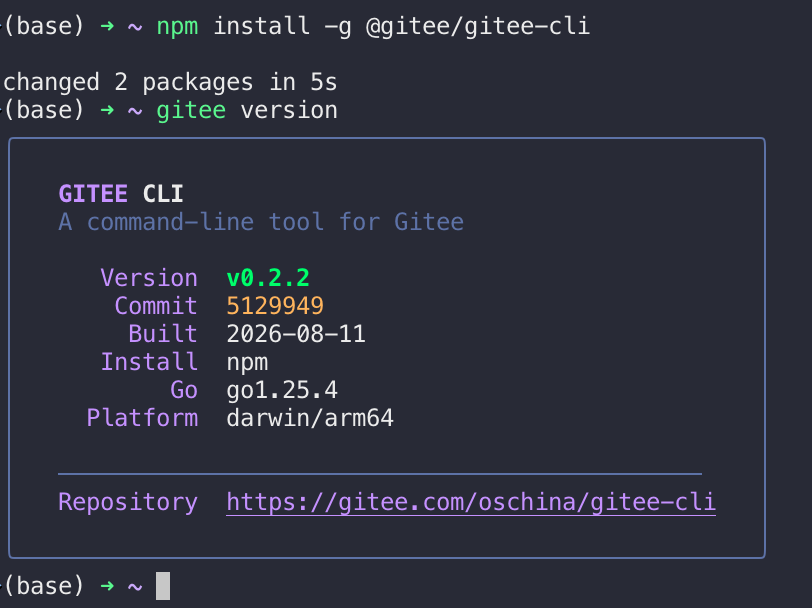Click the 'install' word in the npm command
The image size is (812, 608).
[x=261, y=26]
